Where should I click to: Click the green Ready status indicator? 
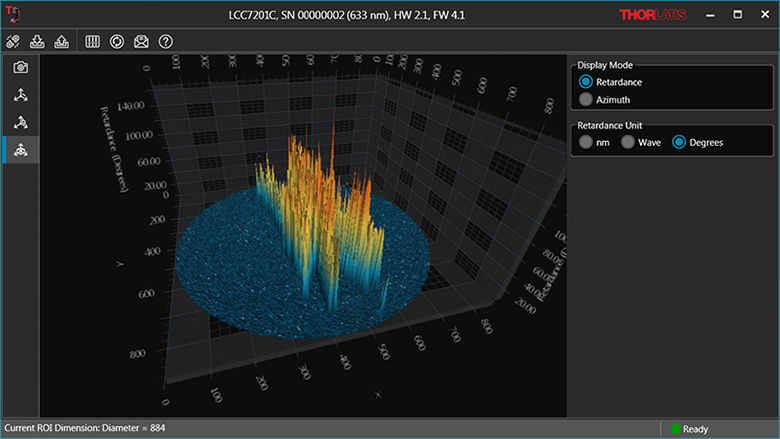click(675, 429)
